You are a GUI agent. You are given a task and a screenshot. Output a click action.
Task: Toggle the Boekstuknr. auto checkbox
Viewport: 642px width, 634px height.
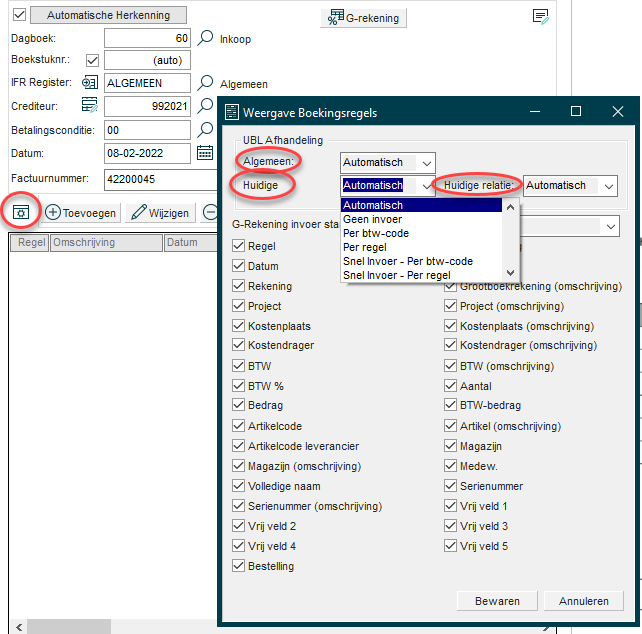tap(93, 61)
